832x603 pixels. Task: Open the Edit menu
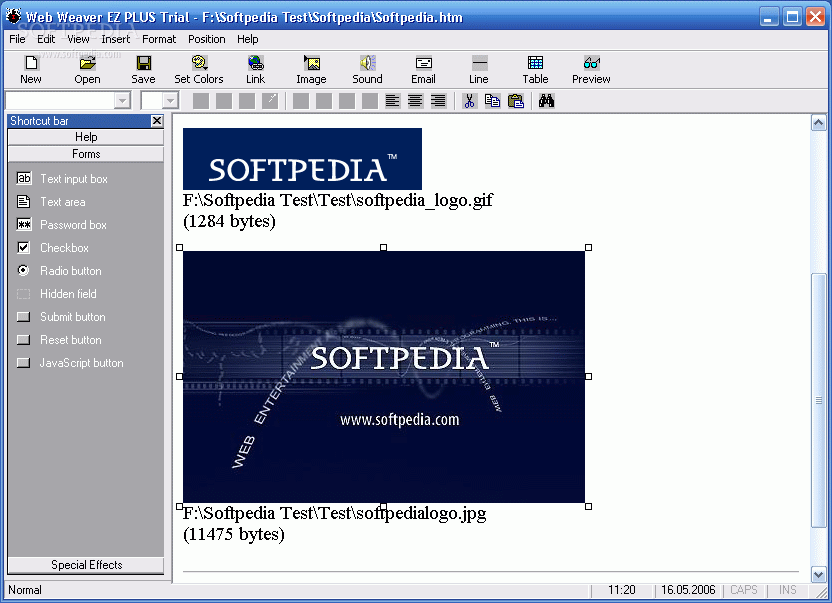[46, 39]
